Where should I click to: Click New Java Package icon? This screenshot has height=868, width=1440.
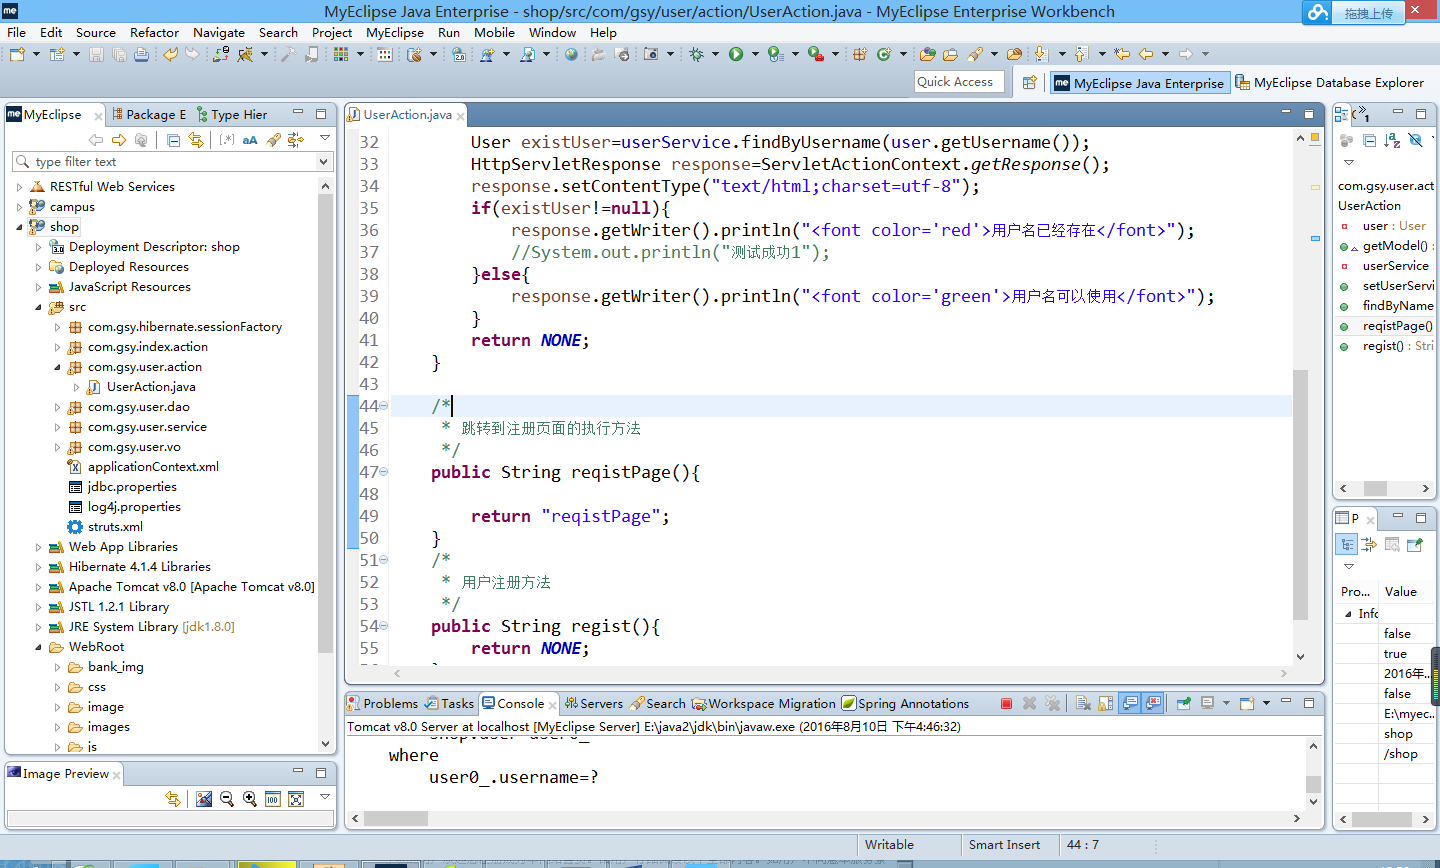[x=859, y=54]
